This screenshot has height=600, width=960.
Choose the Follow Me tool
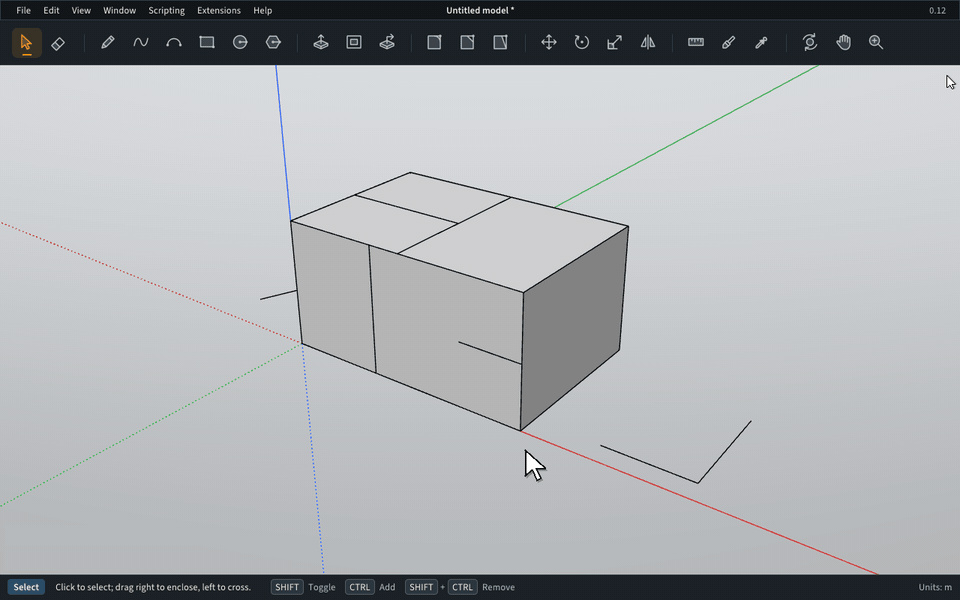(x=387, y=42)
